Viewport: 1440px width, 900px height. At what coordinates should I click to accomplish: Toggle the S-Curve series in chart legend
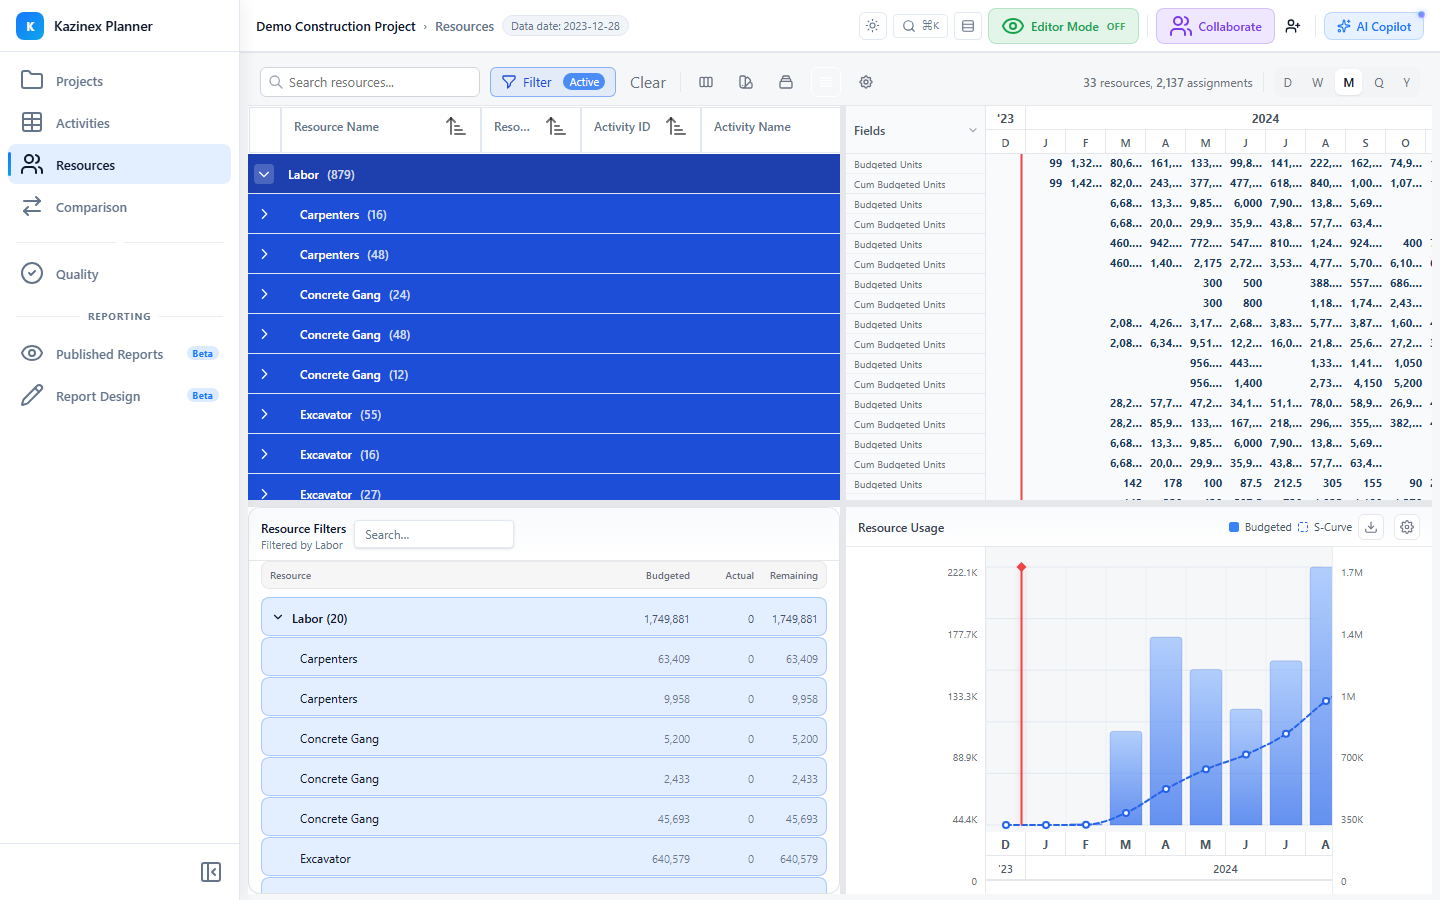pyautogui.click(x=1325, y=527)
